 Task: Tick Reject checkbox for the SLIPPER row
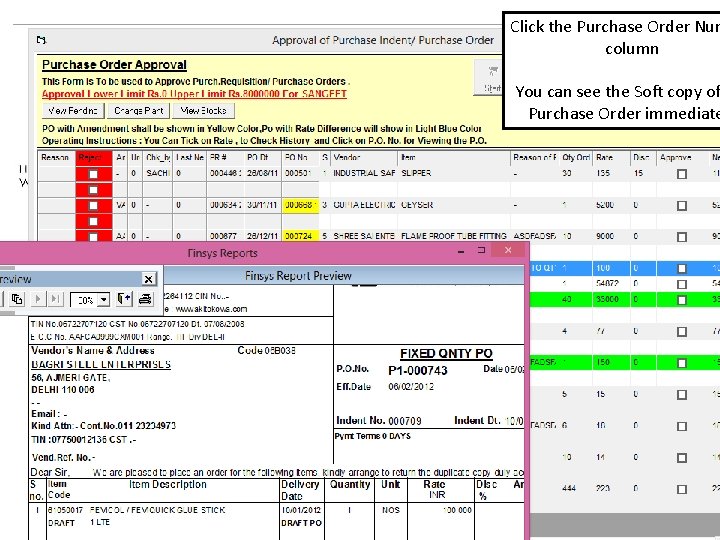click(x=93, y=174)
